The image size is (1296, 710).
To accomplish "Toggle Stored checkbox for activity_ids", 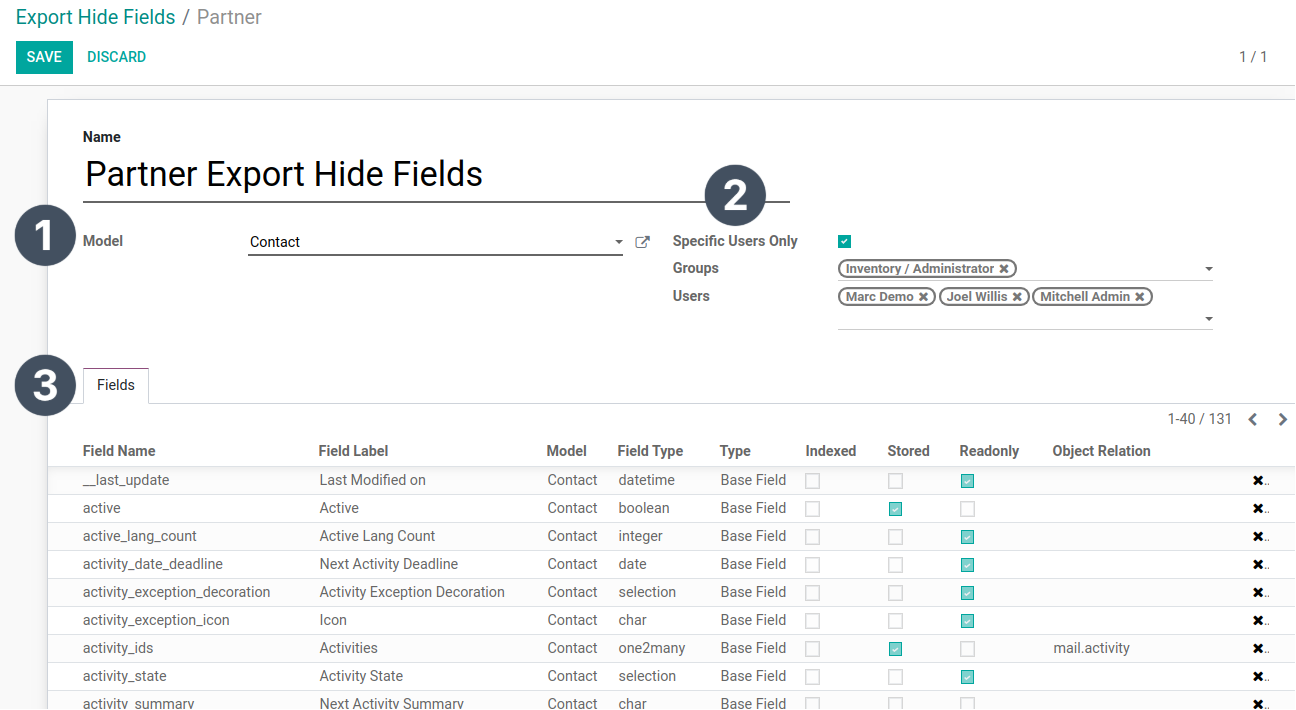I will click(895, 649).
